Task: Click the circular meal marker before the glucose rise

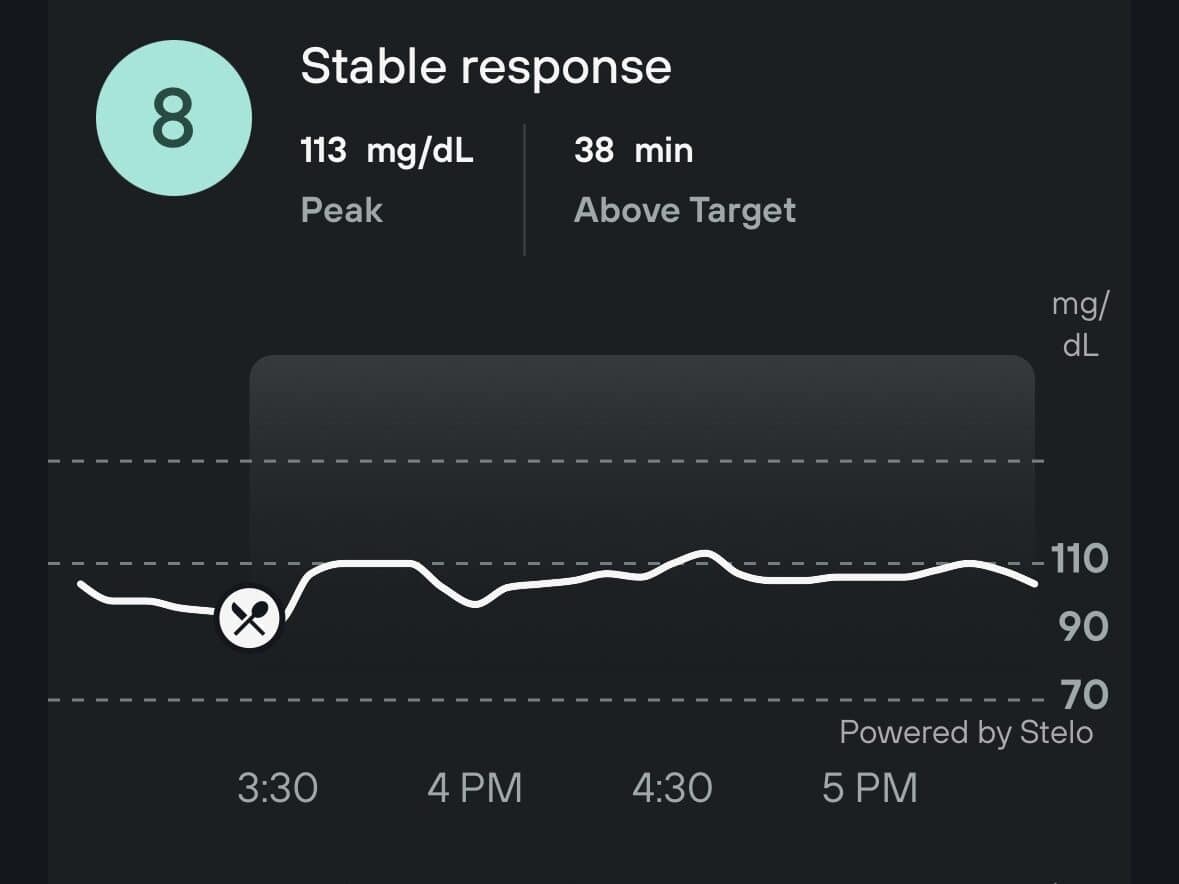Action: click(x=248, y=617)
